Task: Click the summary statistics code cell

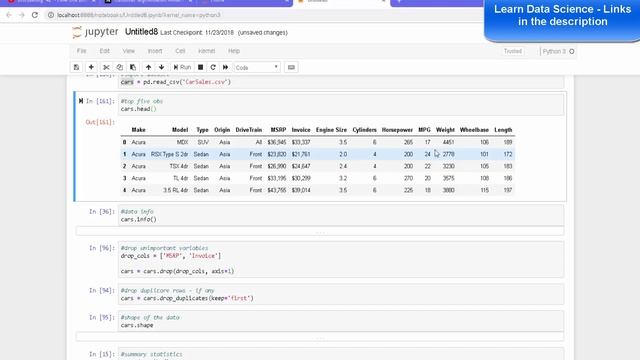Action: point(341,354)
